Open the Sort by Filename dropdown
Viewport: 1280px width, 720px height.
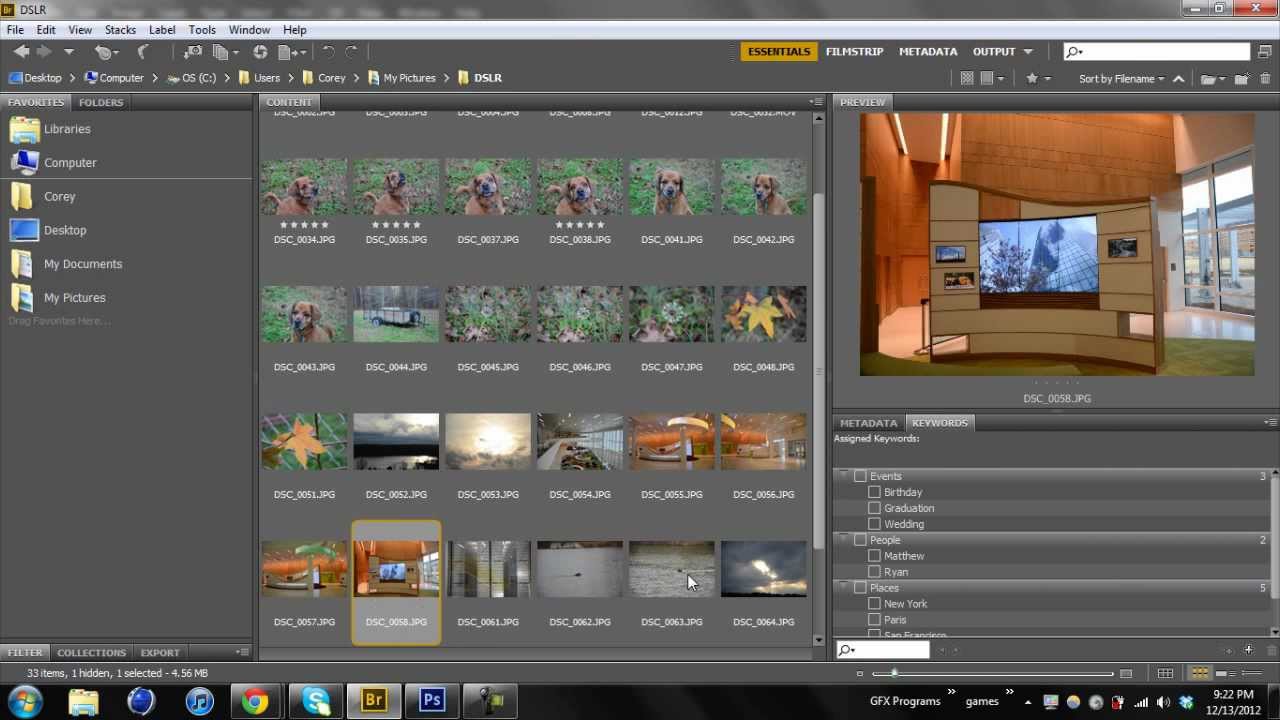[x=1122, y=79]
